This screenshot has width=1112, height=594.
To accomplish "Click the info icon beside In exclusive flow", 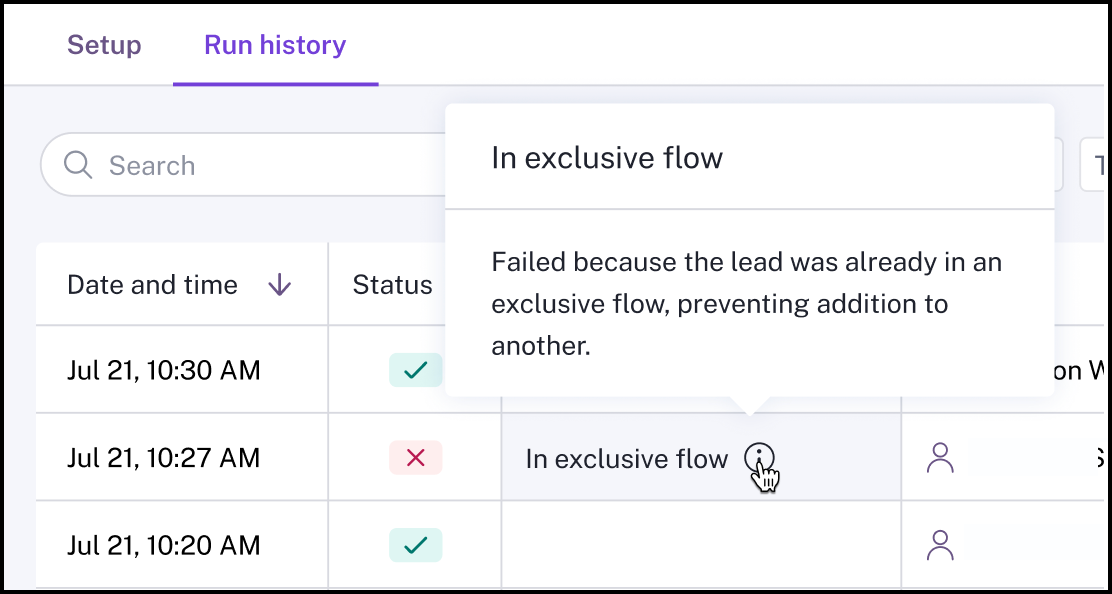I will pyautogui.click(x=760, y=459).
